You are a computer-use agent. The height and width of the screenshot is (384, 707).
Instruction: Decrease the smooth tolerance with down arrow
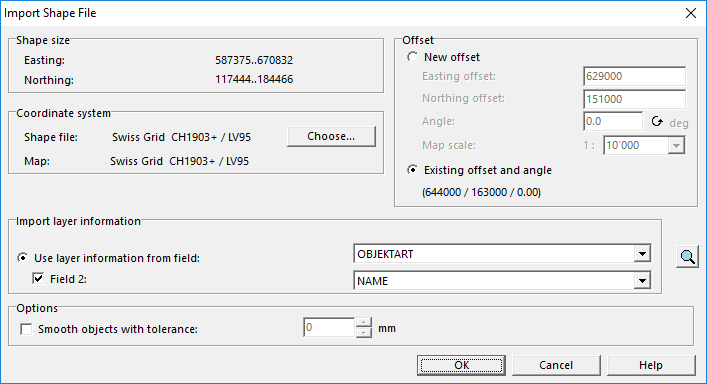(363, 333)
